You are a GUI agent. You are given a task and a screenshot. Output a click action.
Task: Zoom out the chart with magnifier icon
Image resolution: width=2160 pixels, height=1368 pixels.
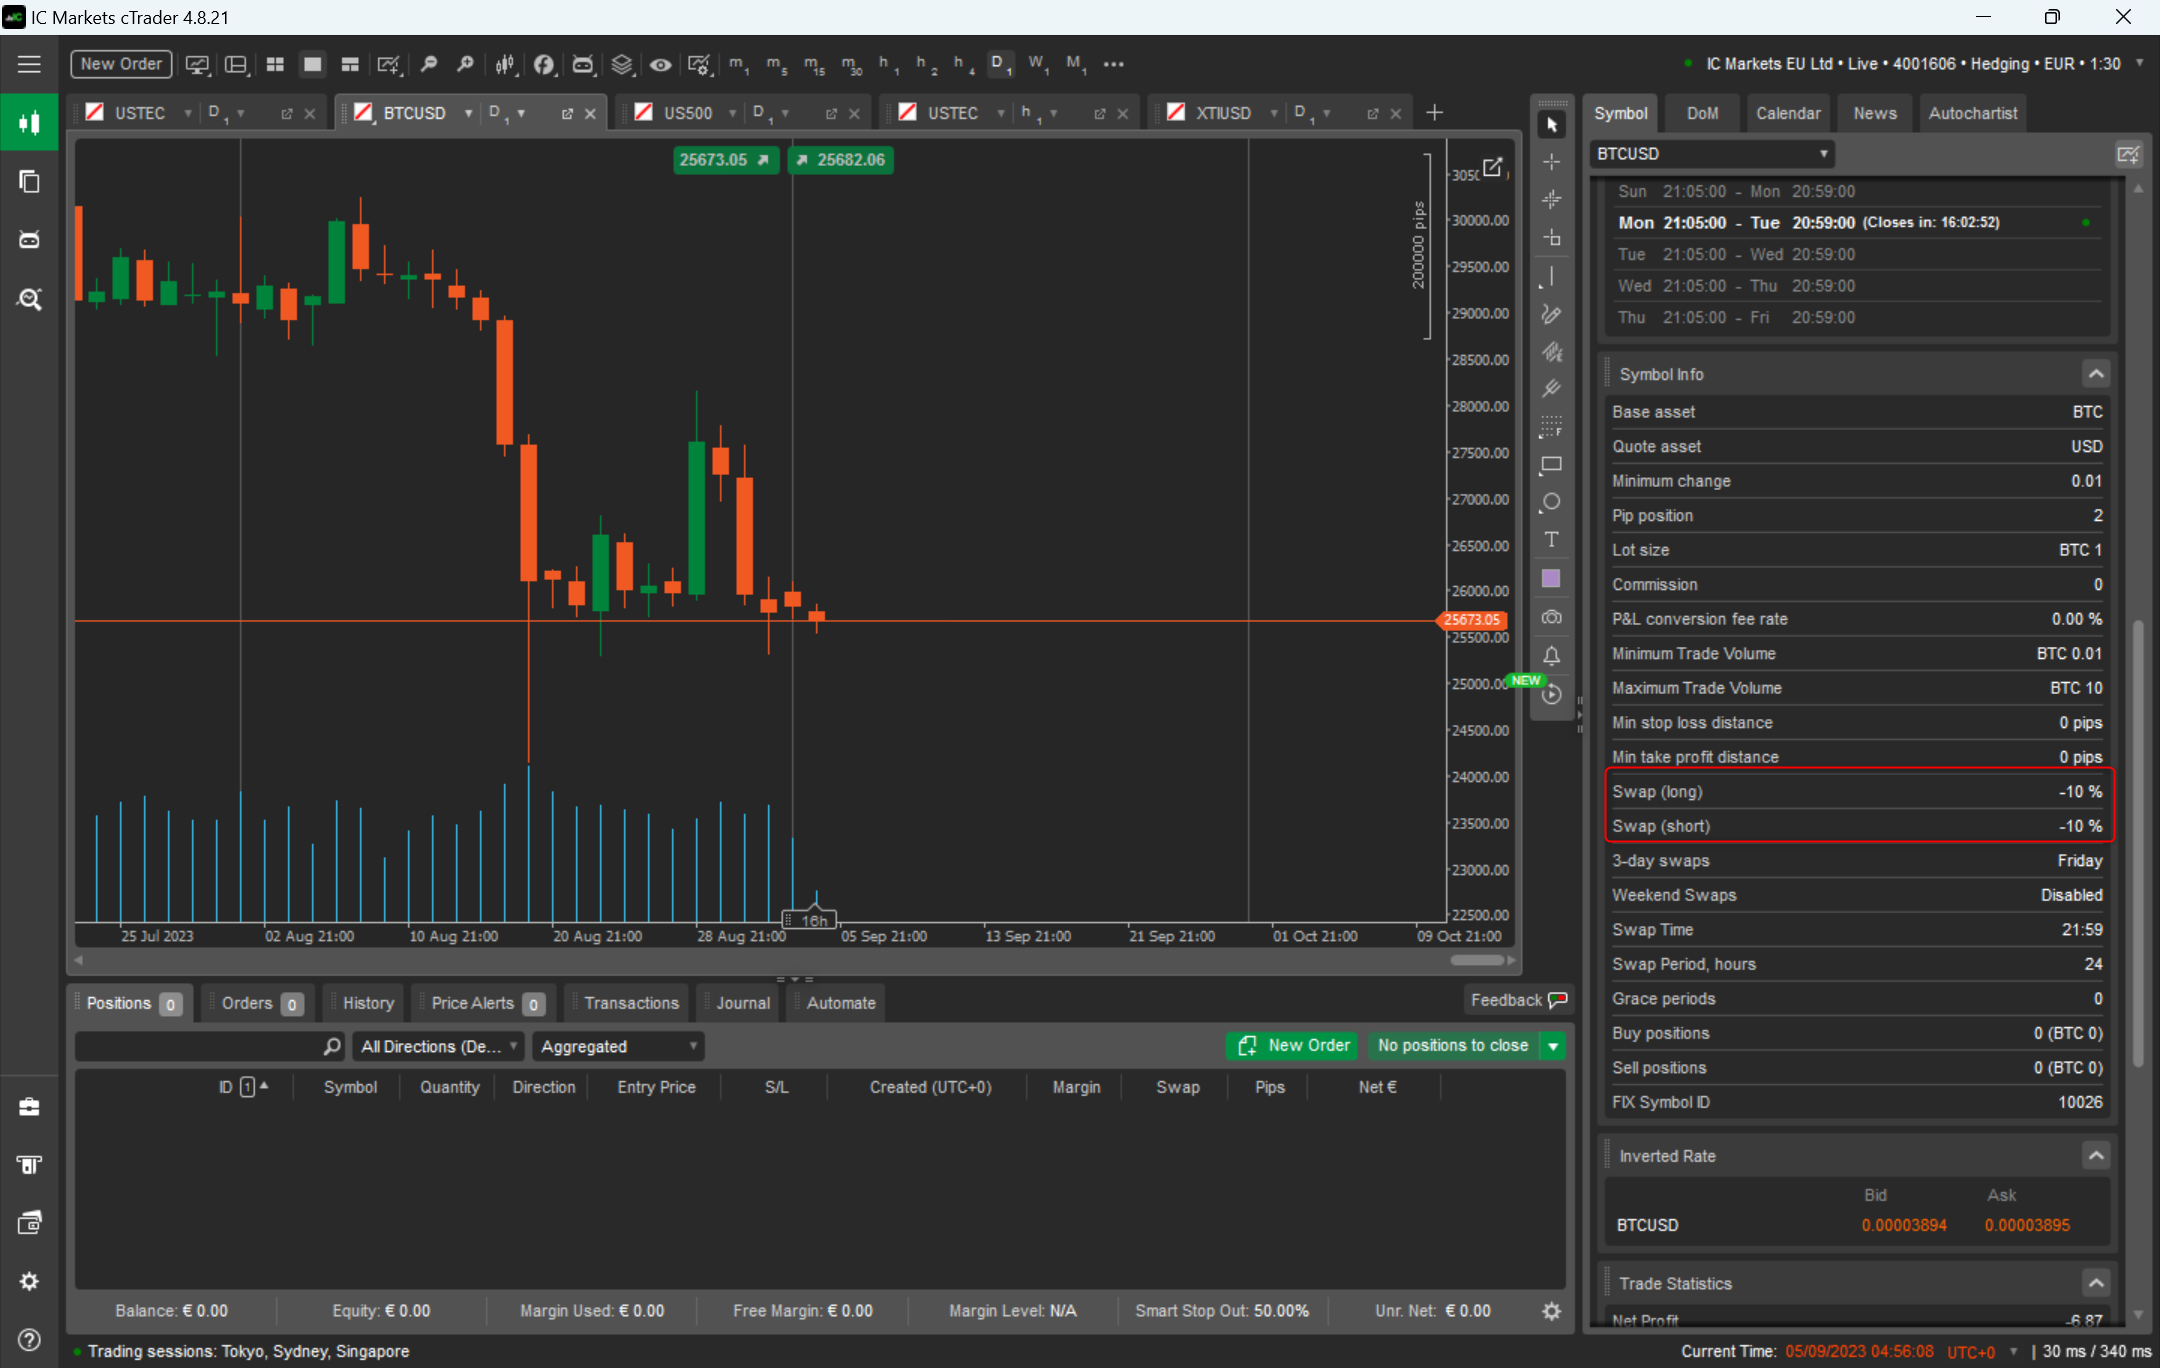[x=428, y=64]
